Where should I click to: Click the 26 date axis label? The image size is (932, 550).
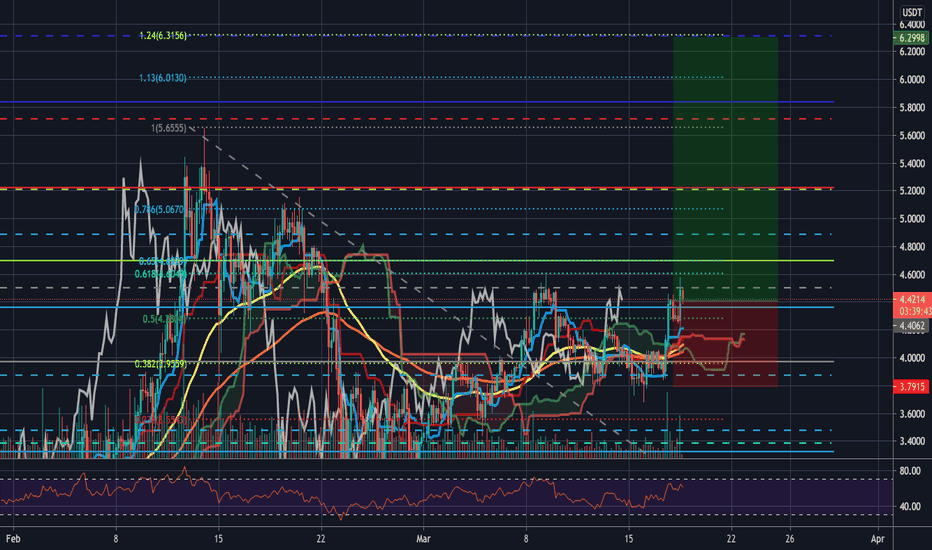coord(789,539)
